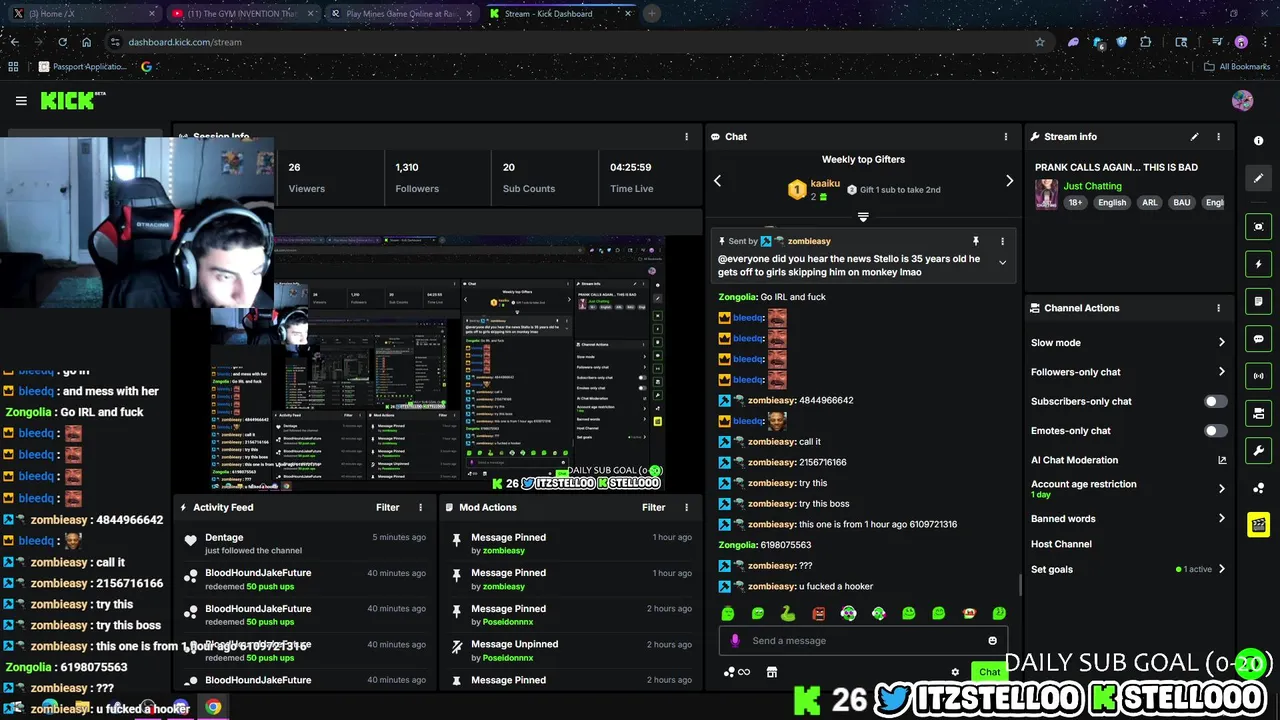Image resolution: width=1280 pixels, height=720 pixels.
Task: Edit stream info with the pencil icon
Action: point(1194,137)
